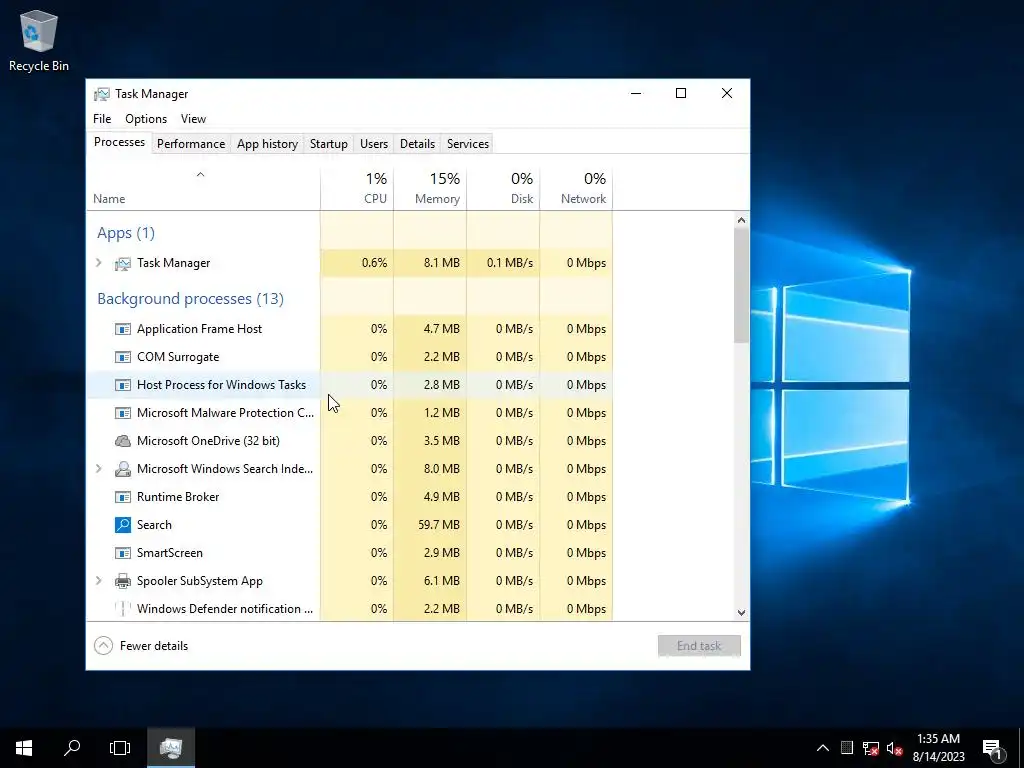The width and height of the screenshot is (1024, 768).
Task: Click the Host Process for Windows Tasks icon
Action: pos(123,385)
